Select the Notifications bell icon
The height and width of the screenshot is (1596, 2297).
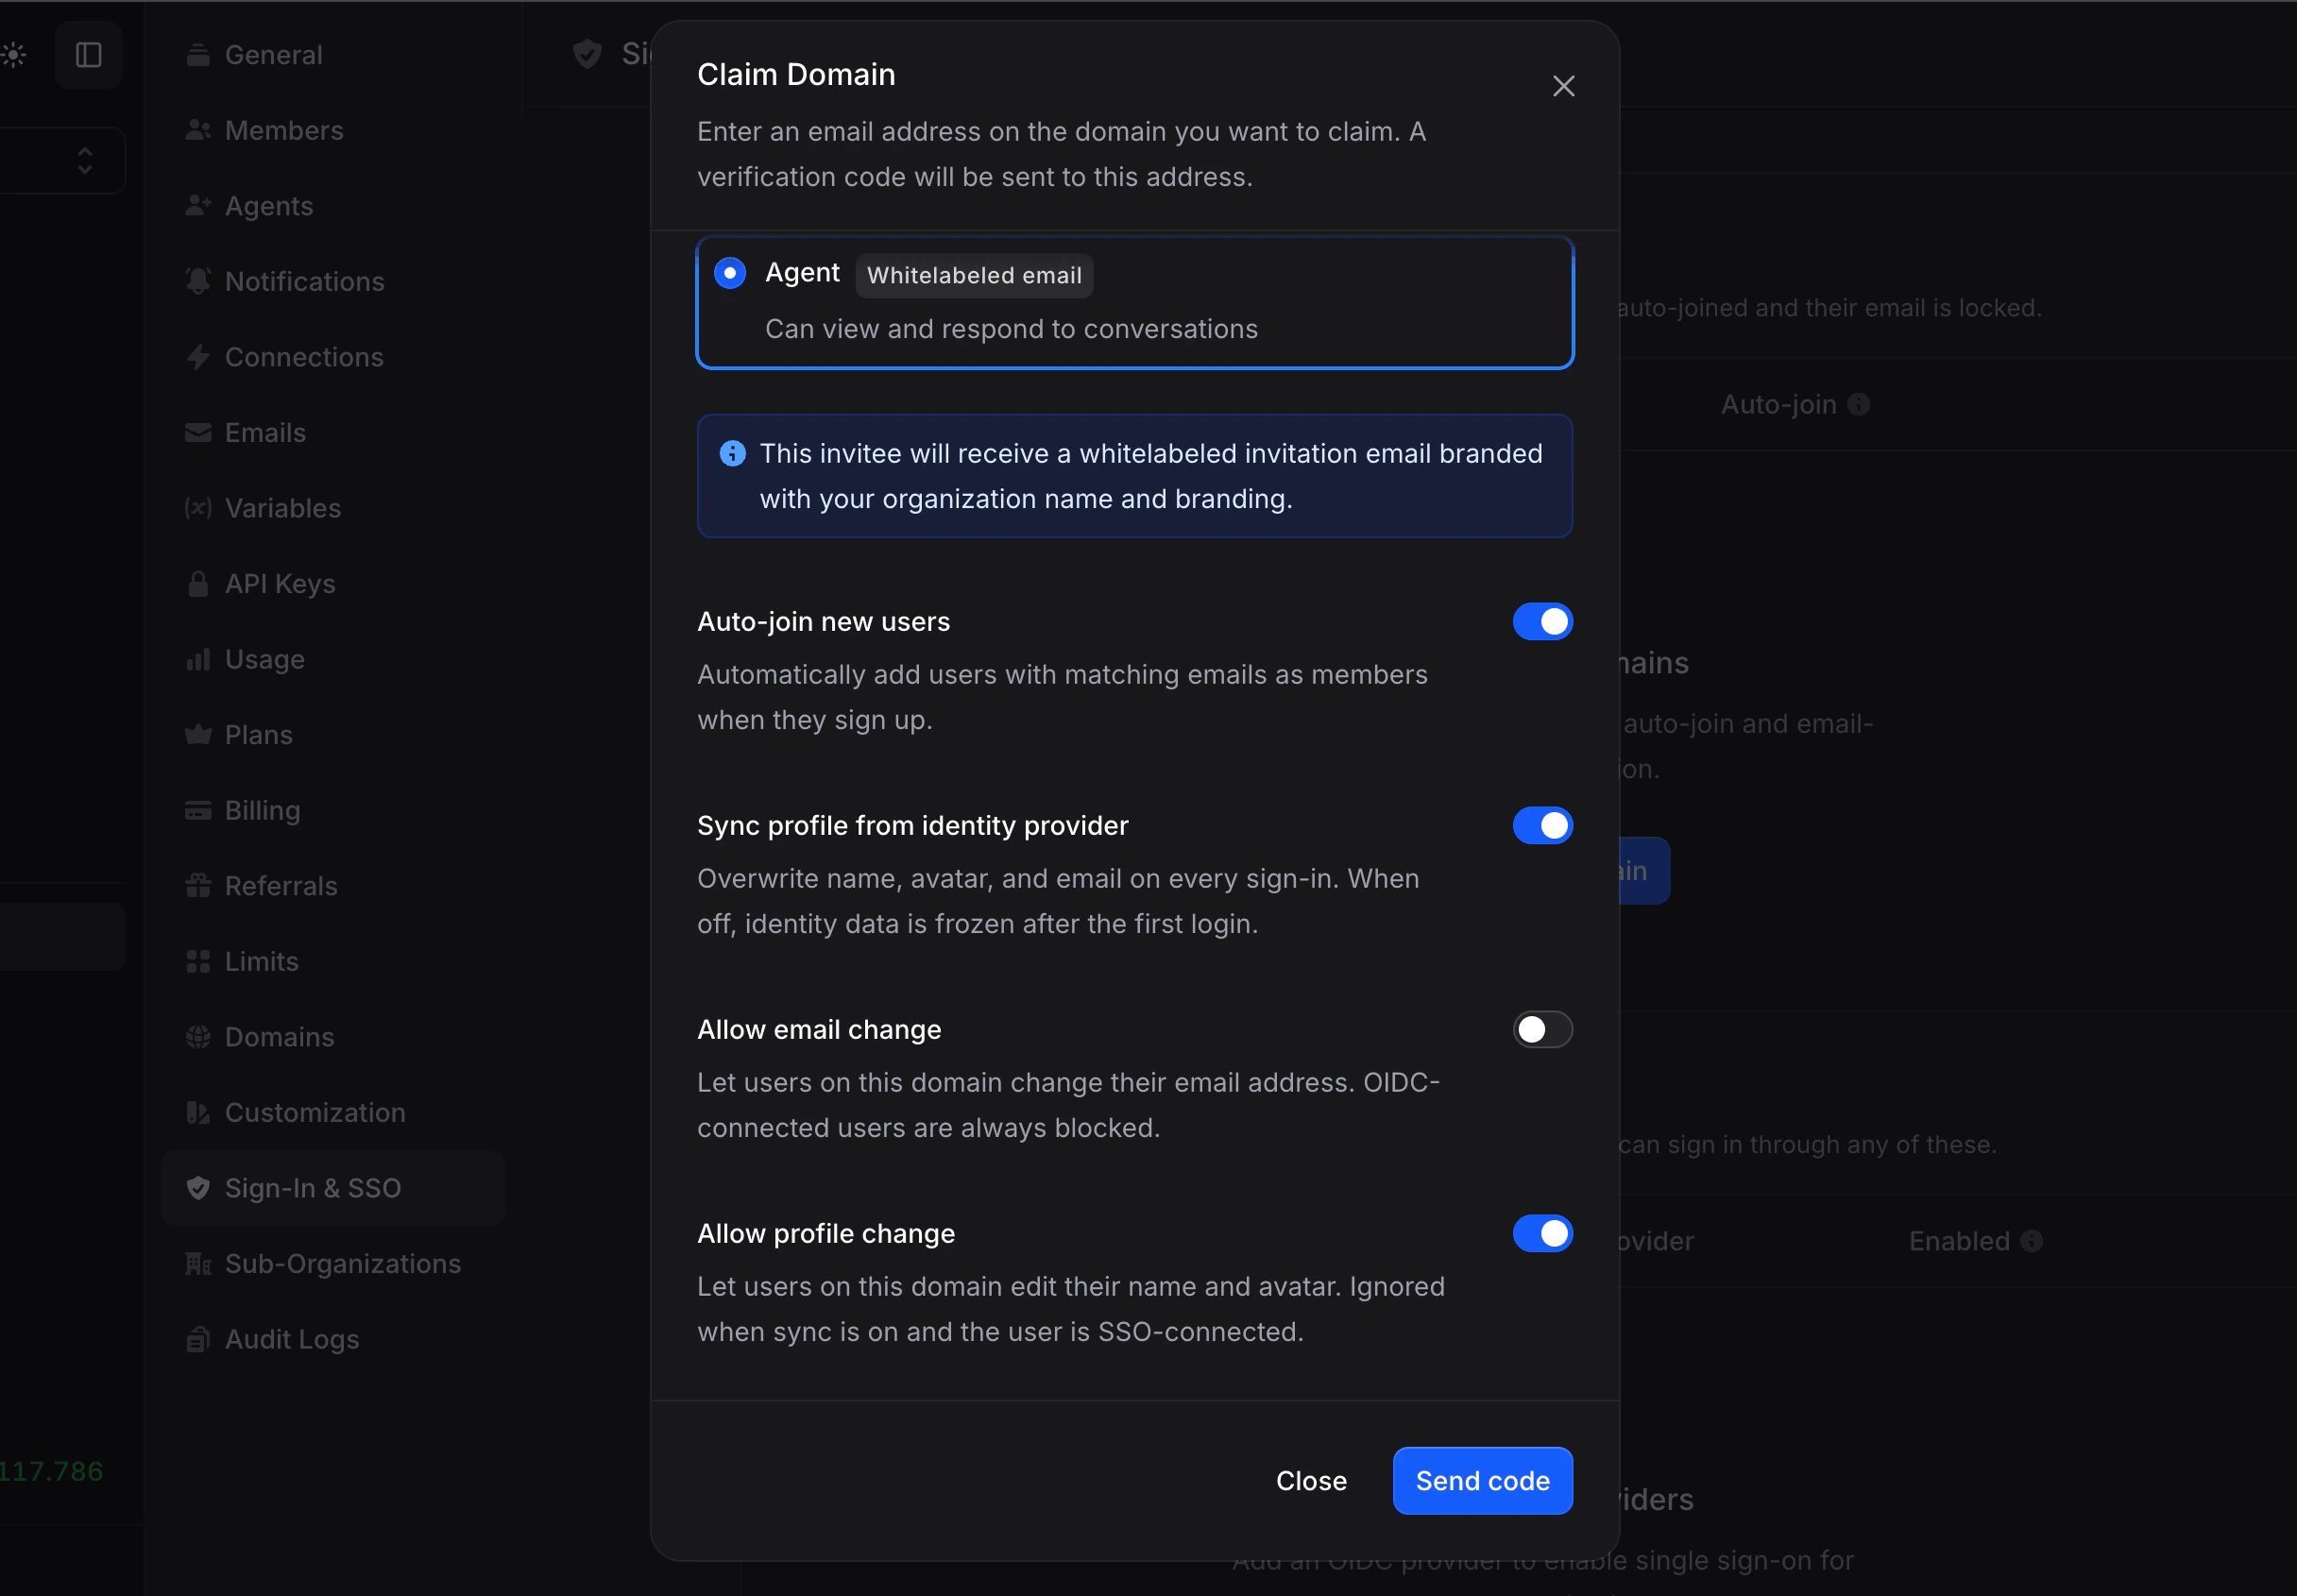click(198, 281)
